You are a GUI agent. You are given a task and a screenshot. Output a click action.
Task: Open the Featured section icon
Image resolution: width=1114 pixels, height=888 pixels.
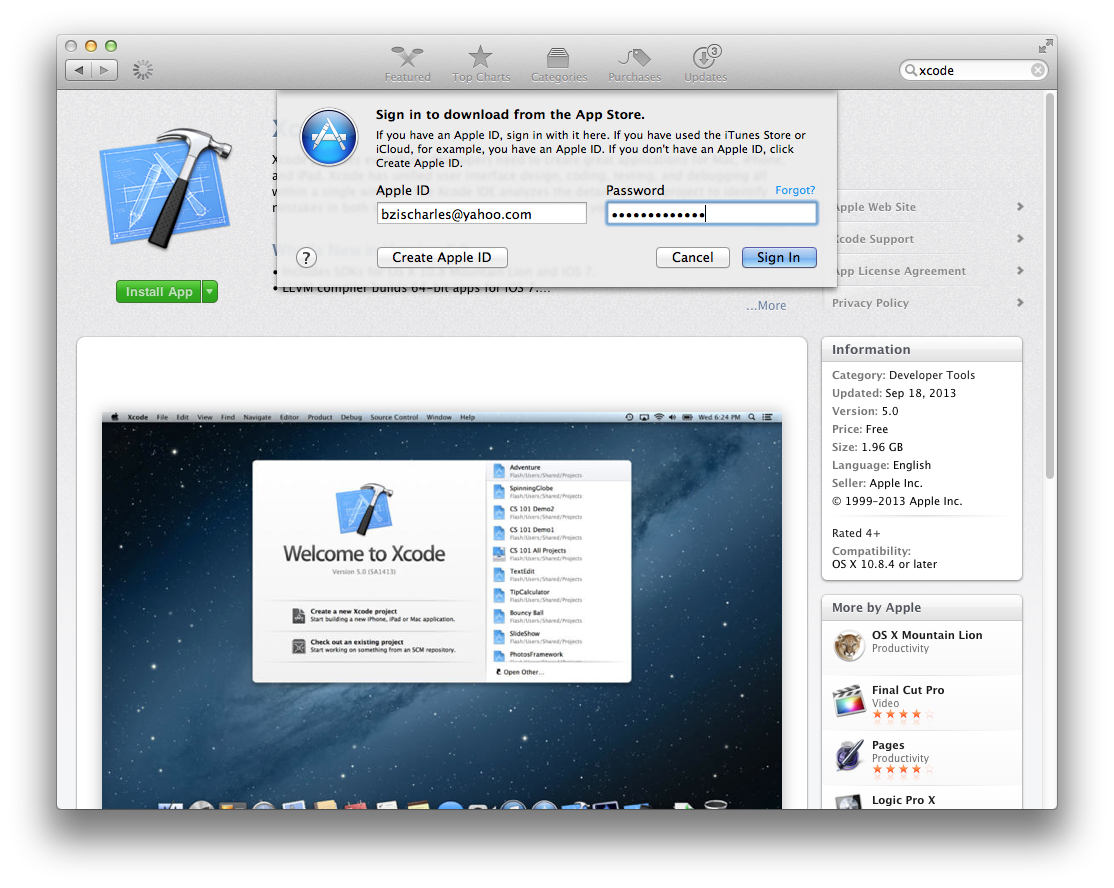pyautogui.click(x=407, y=57)
